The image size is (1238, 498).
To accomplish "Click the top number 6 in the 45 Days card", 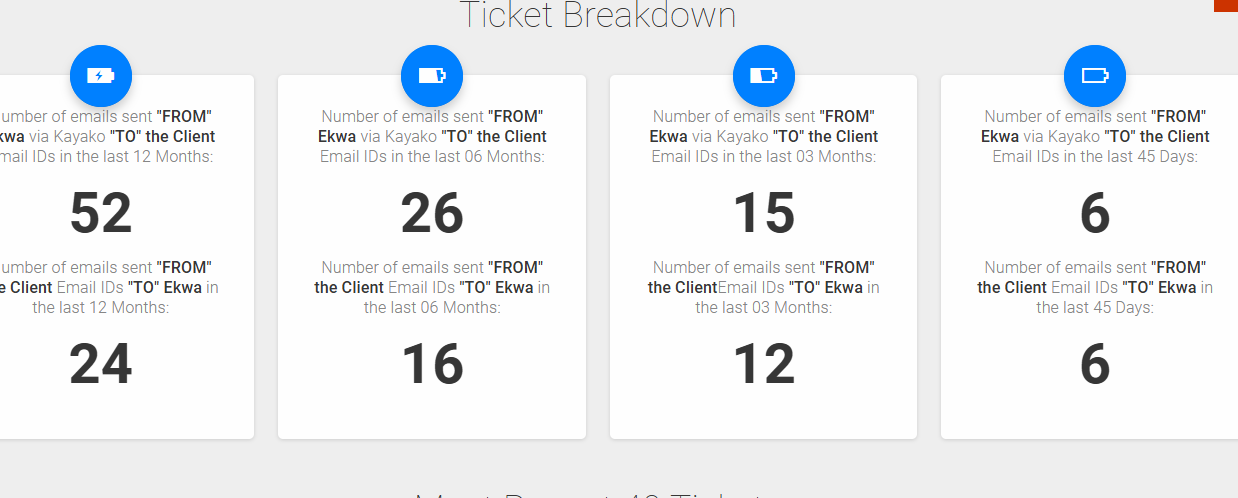I will pyautogui.click(x=1095, y=214).
